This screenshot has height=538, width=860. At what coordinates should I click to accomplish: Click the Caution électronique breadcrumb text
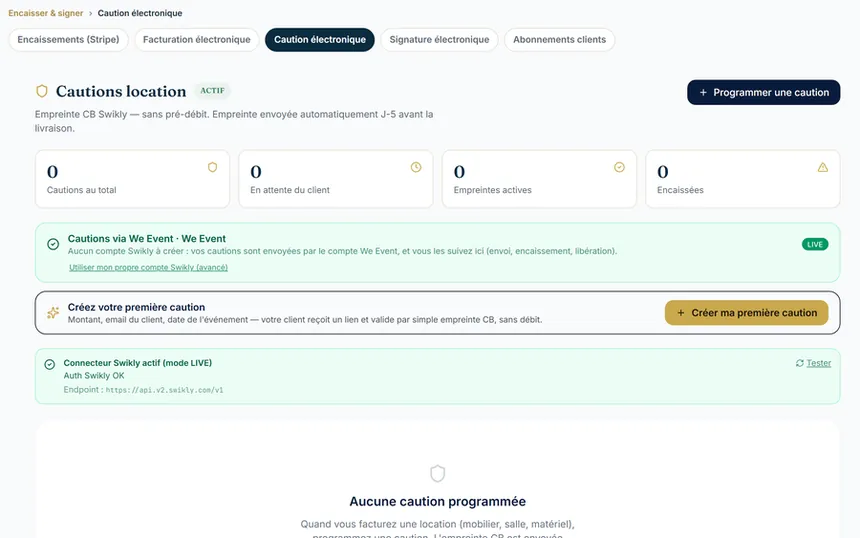(x=140, y=13)
